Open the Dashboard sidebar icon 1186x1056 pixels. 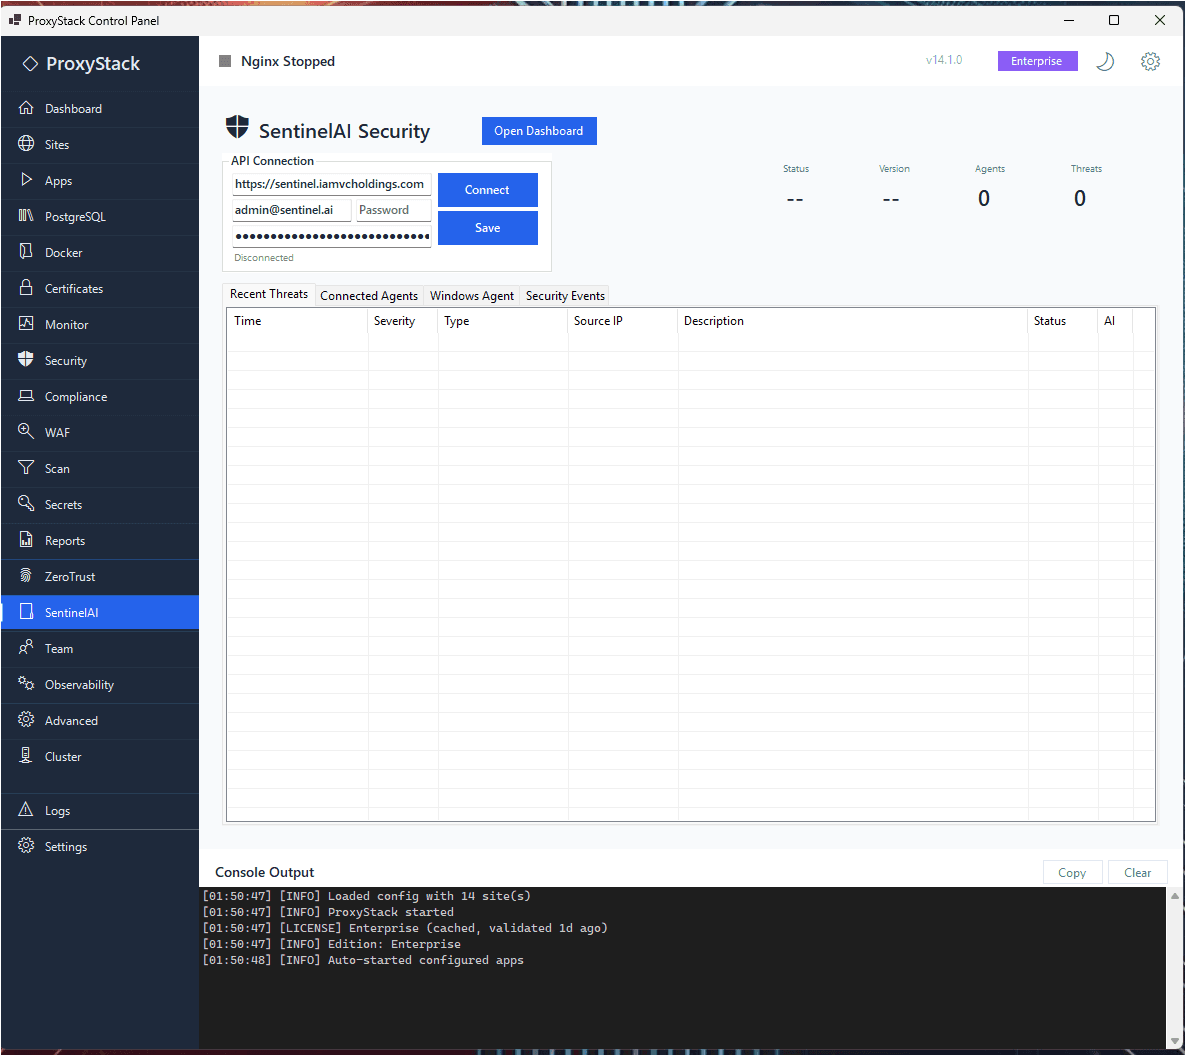pyautogui.click(x=26, y=108)
